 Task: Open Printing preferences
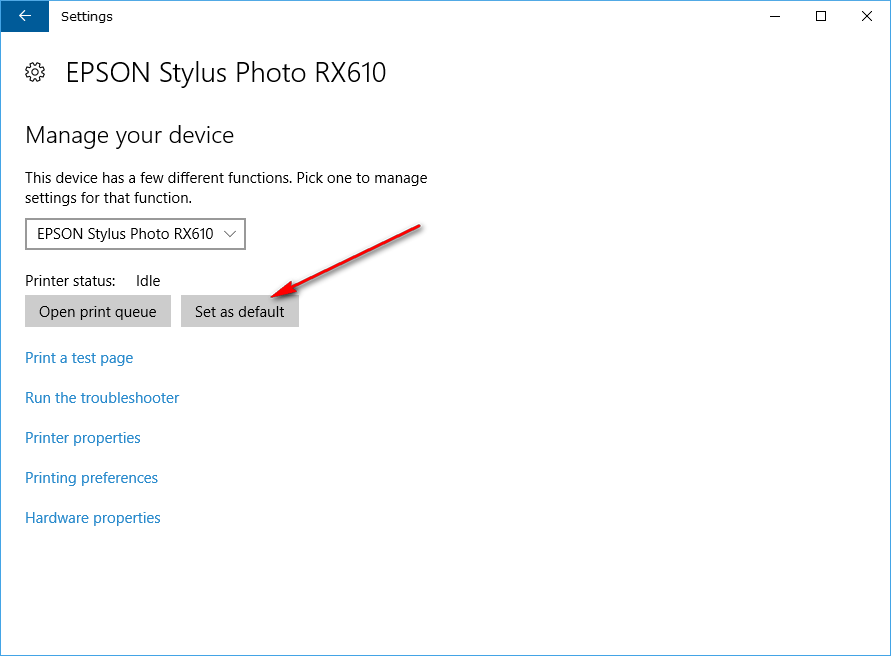(x=91, y=478)
